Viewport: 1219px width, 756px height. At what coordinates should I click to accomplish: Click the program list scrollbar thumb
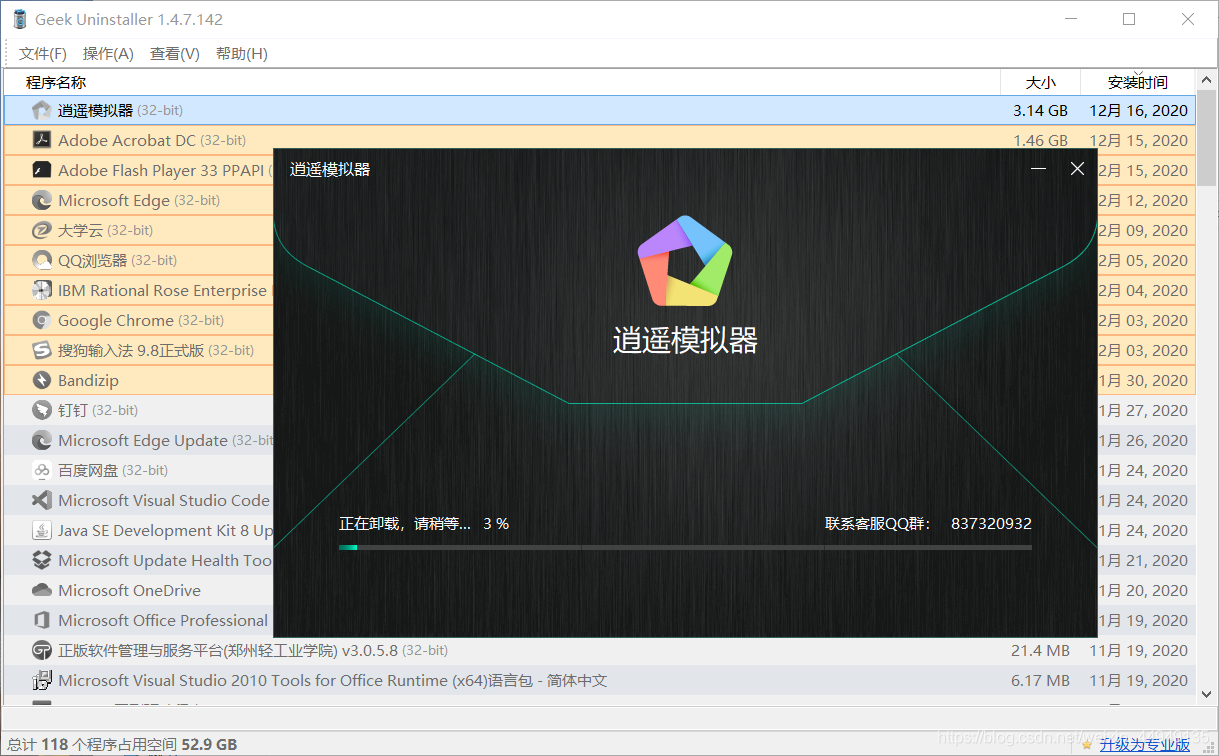click(x=1206, y=140)
